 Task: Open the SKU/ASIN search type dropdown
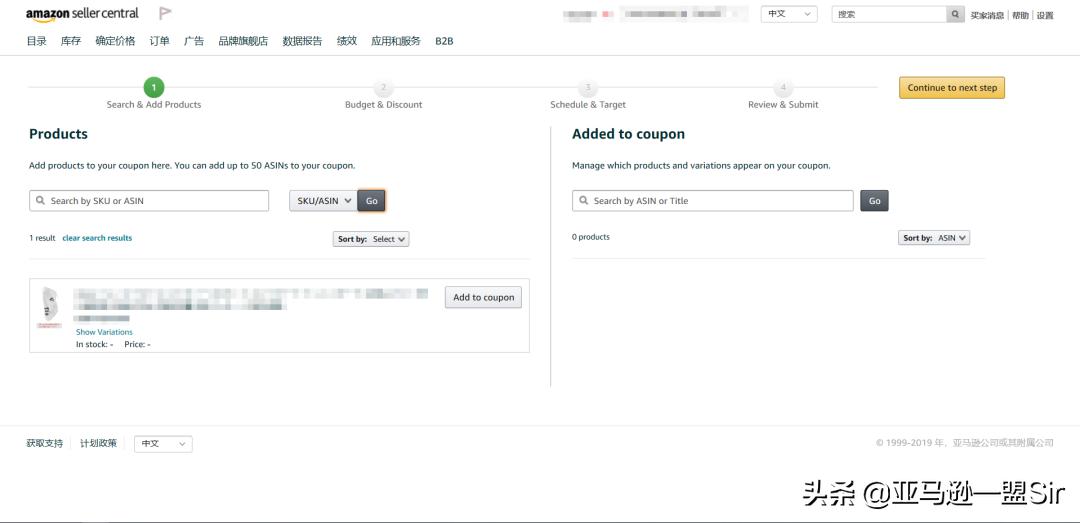323,201
